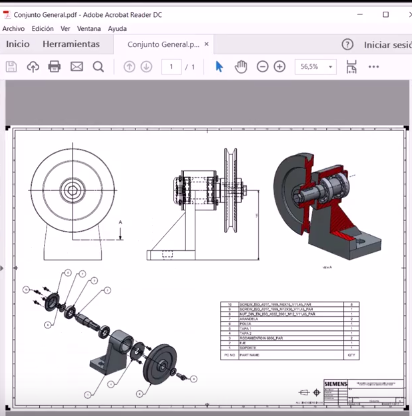This screenshot has height=416, width=412.
Task: Select the arrow selection tool
Action: tap(219, 67)
